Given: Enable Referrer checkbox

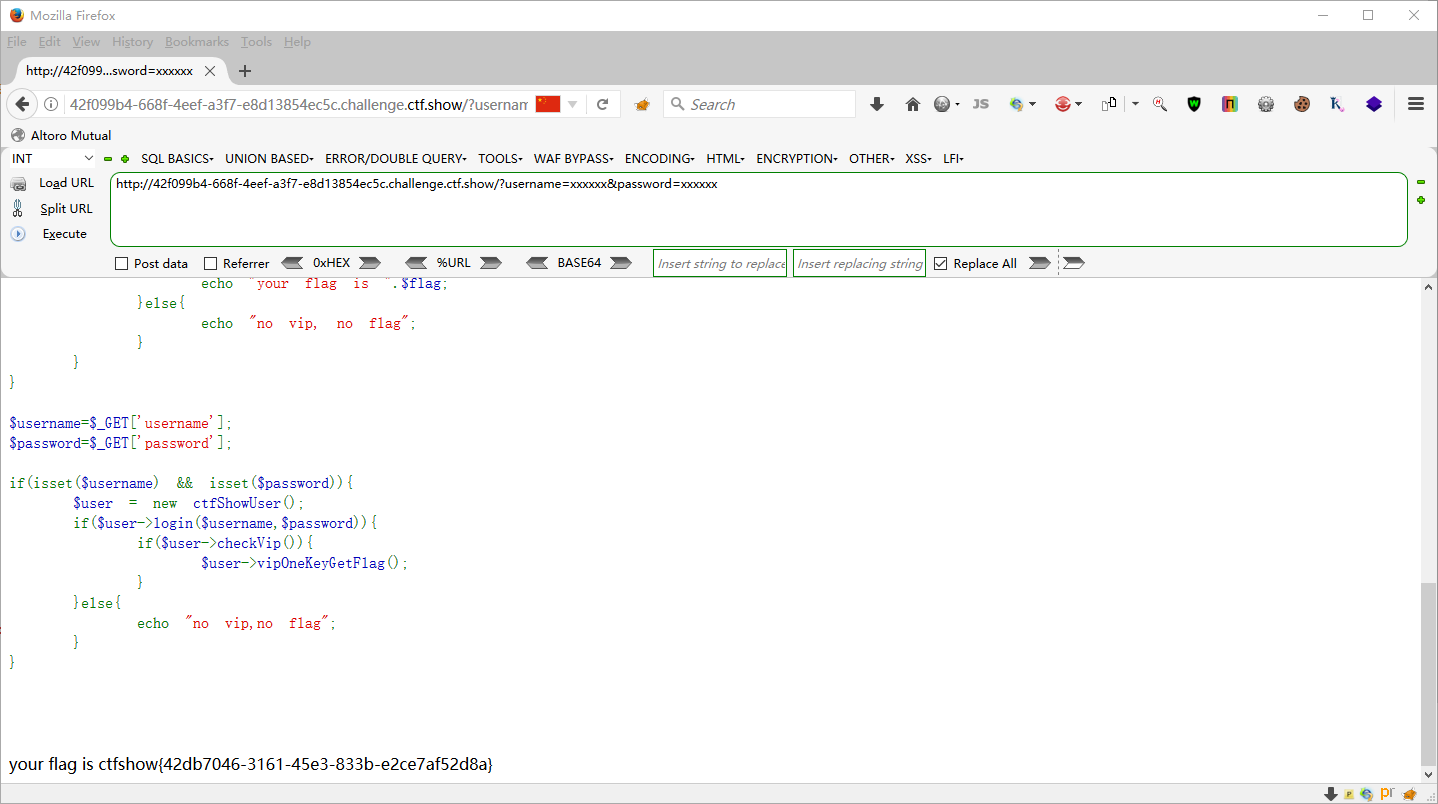Looking at the screenshot, I should click(x=210, y=264).
